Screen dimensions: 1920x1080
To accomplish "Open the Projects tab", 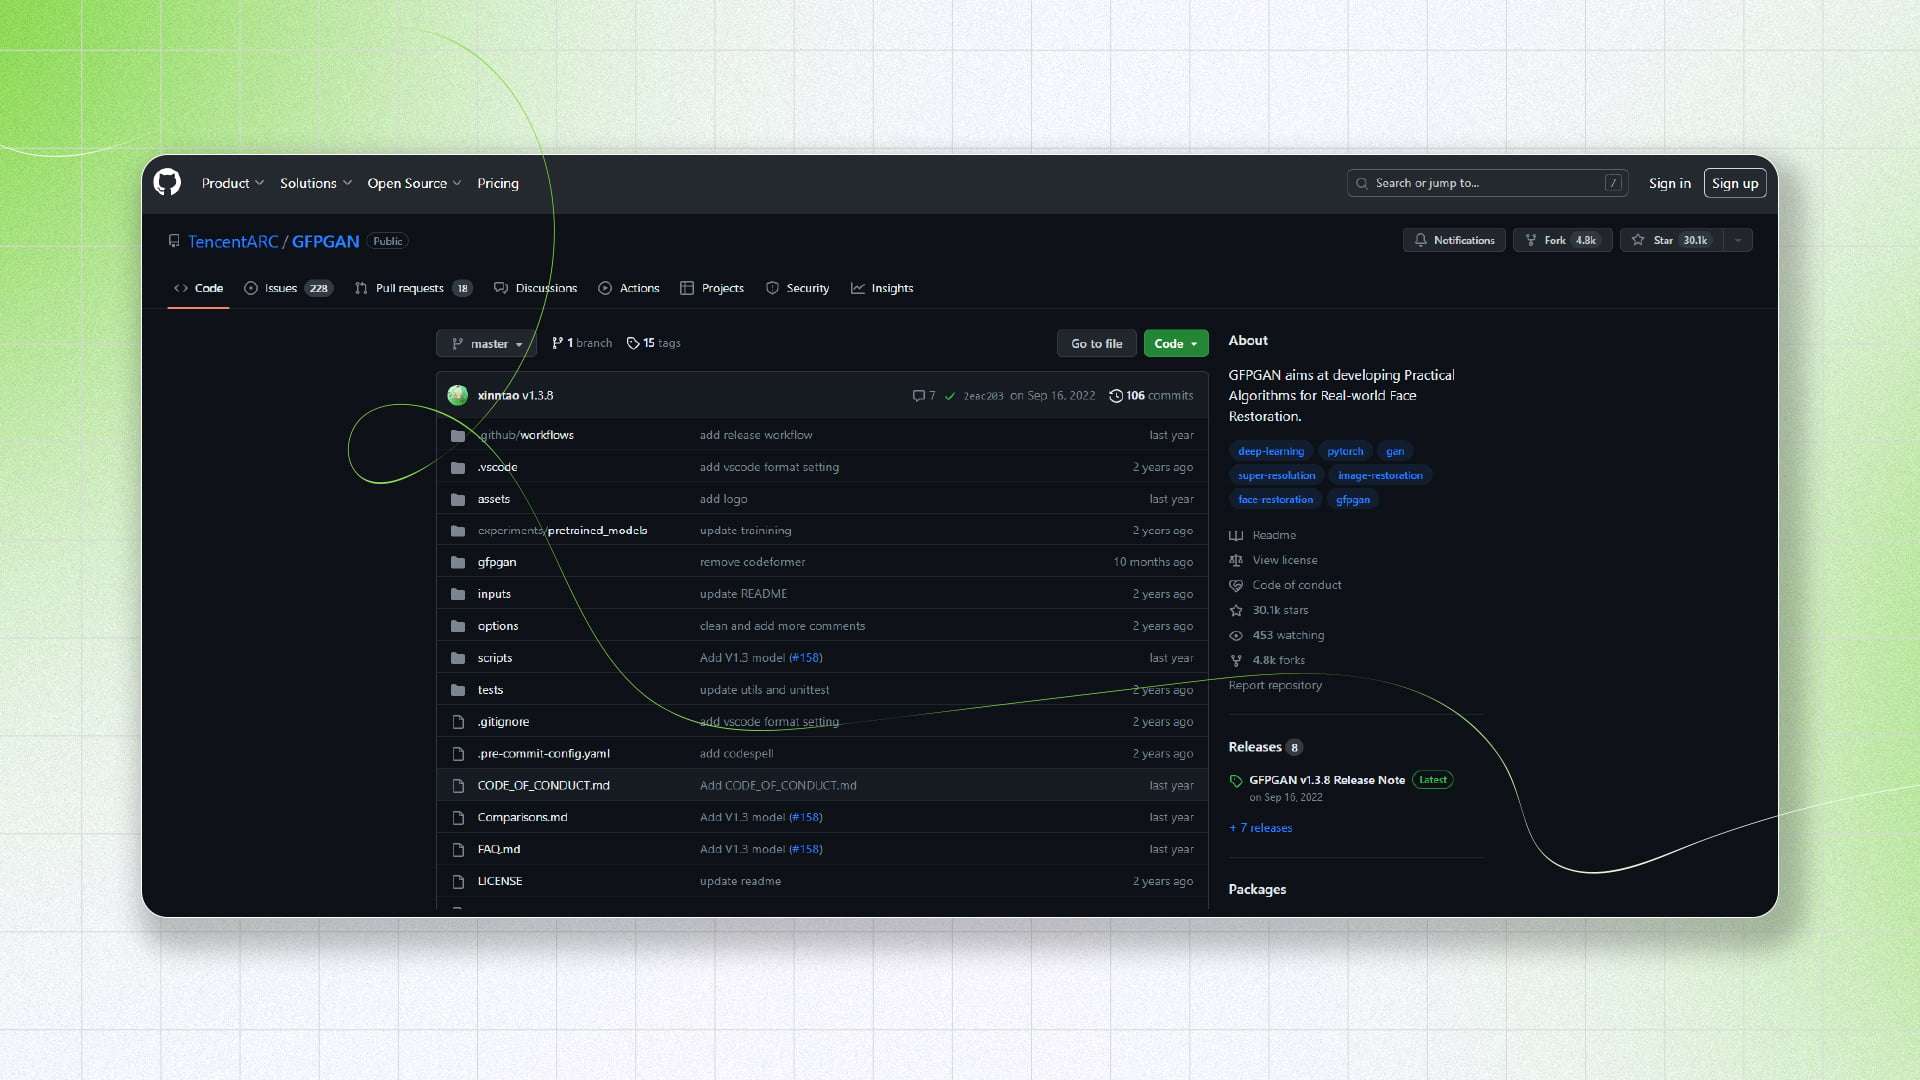I will (712, 288).
